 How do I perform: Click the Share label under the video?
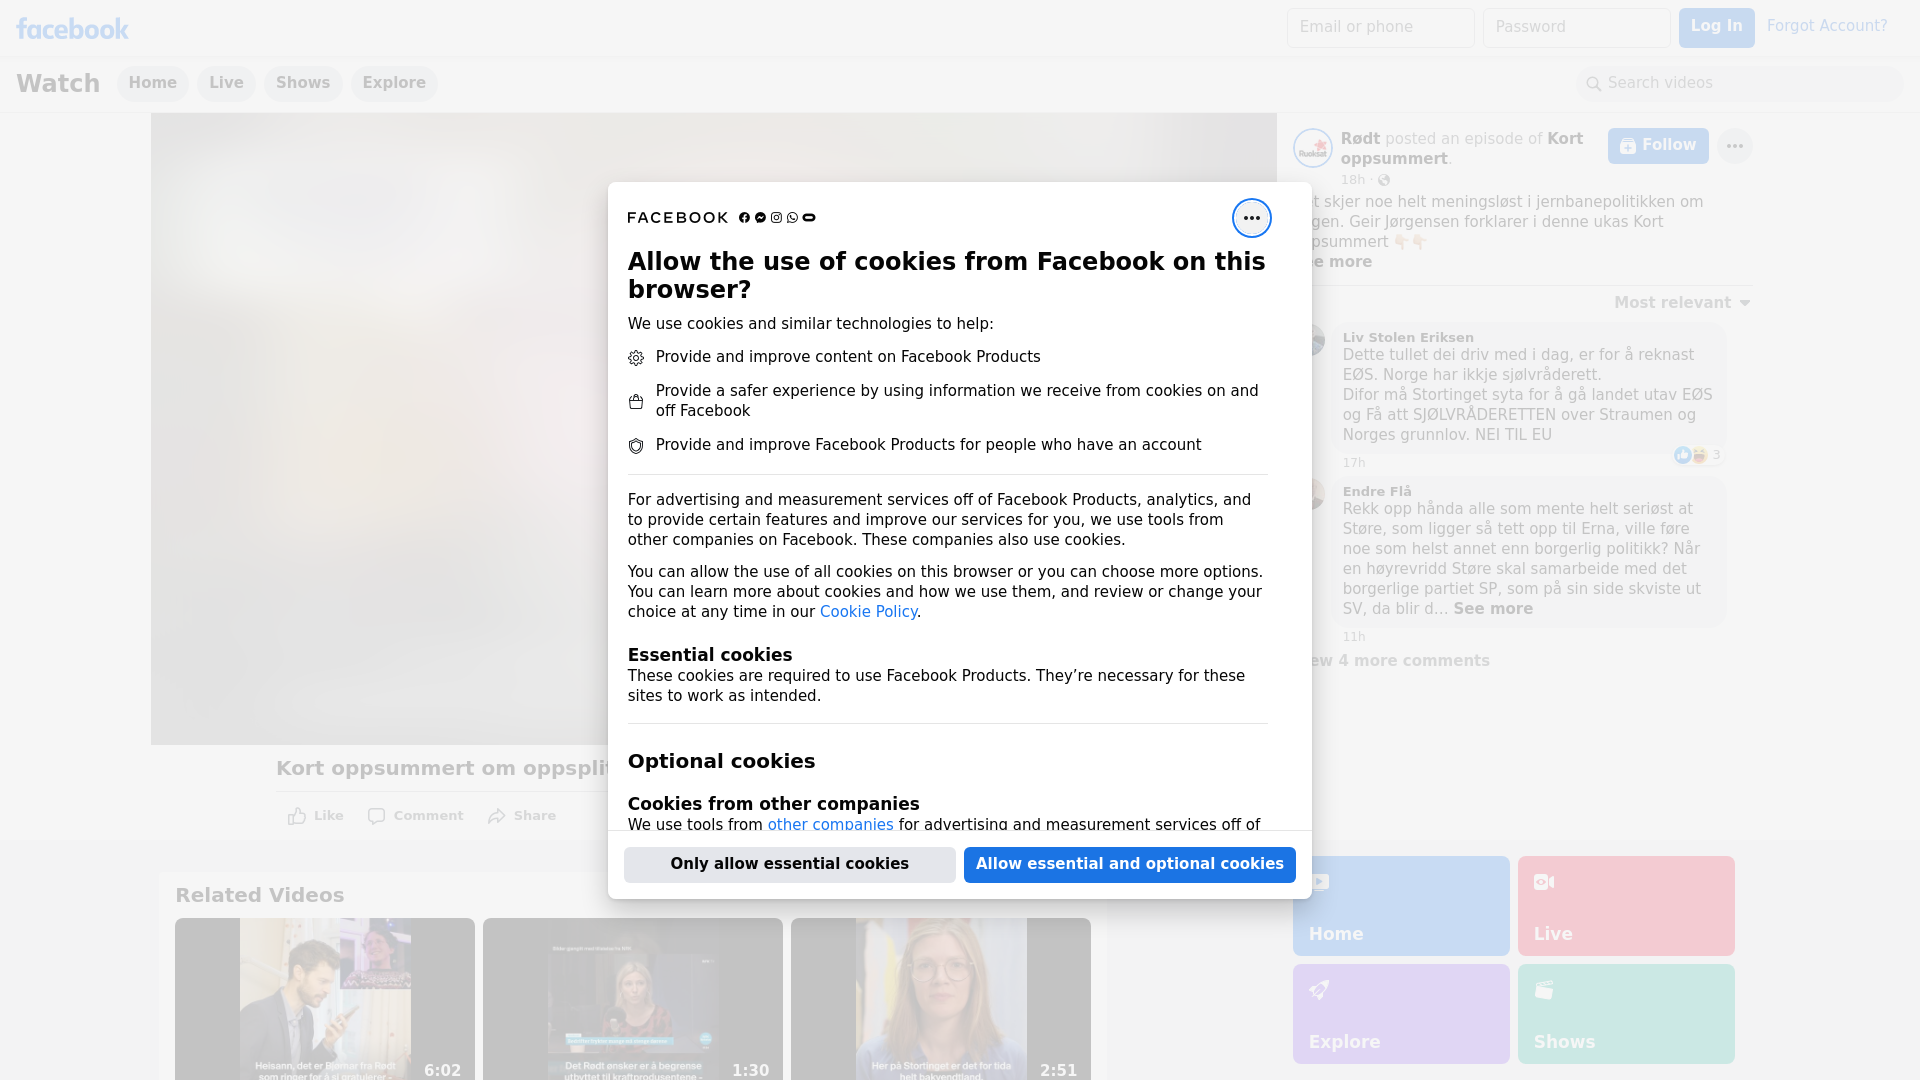coord(535,816)
